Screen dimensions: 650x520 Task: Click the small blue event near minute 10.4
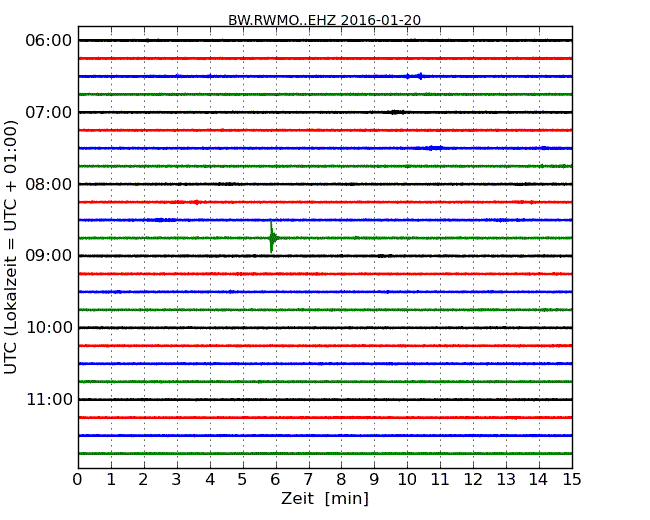[420, 76]
